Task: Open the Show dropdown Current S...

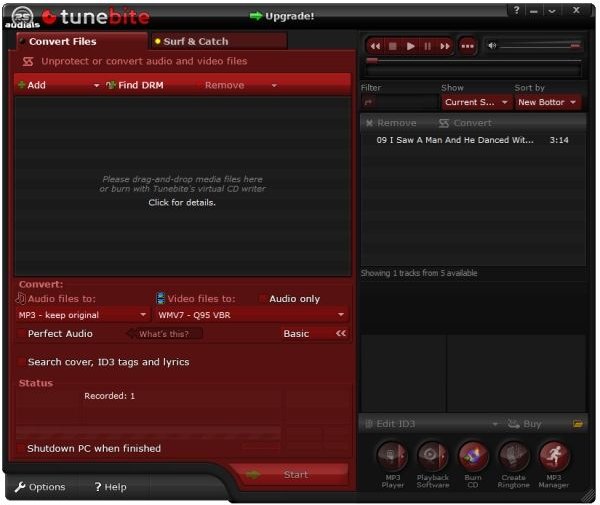Action: coord(476,102)
